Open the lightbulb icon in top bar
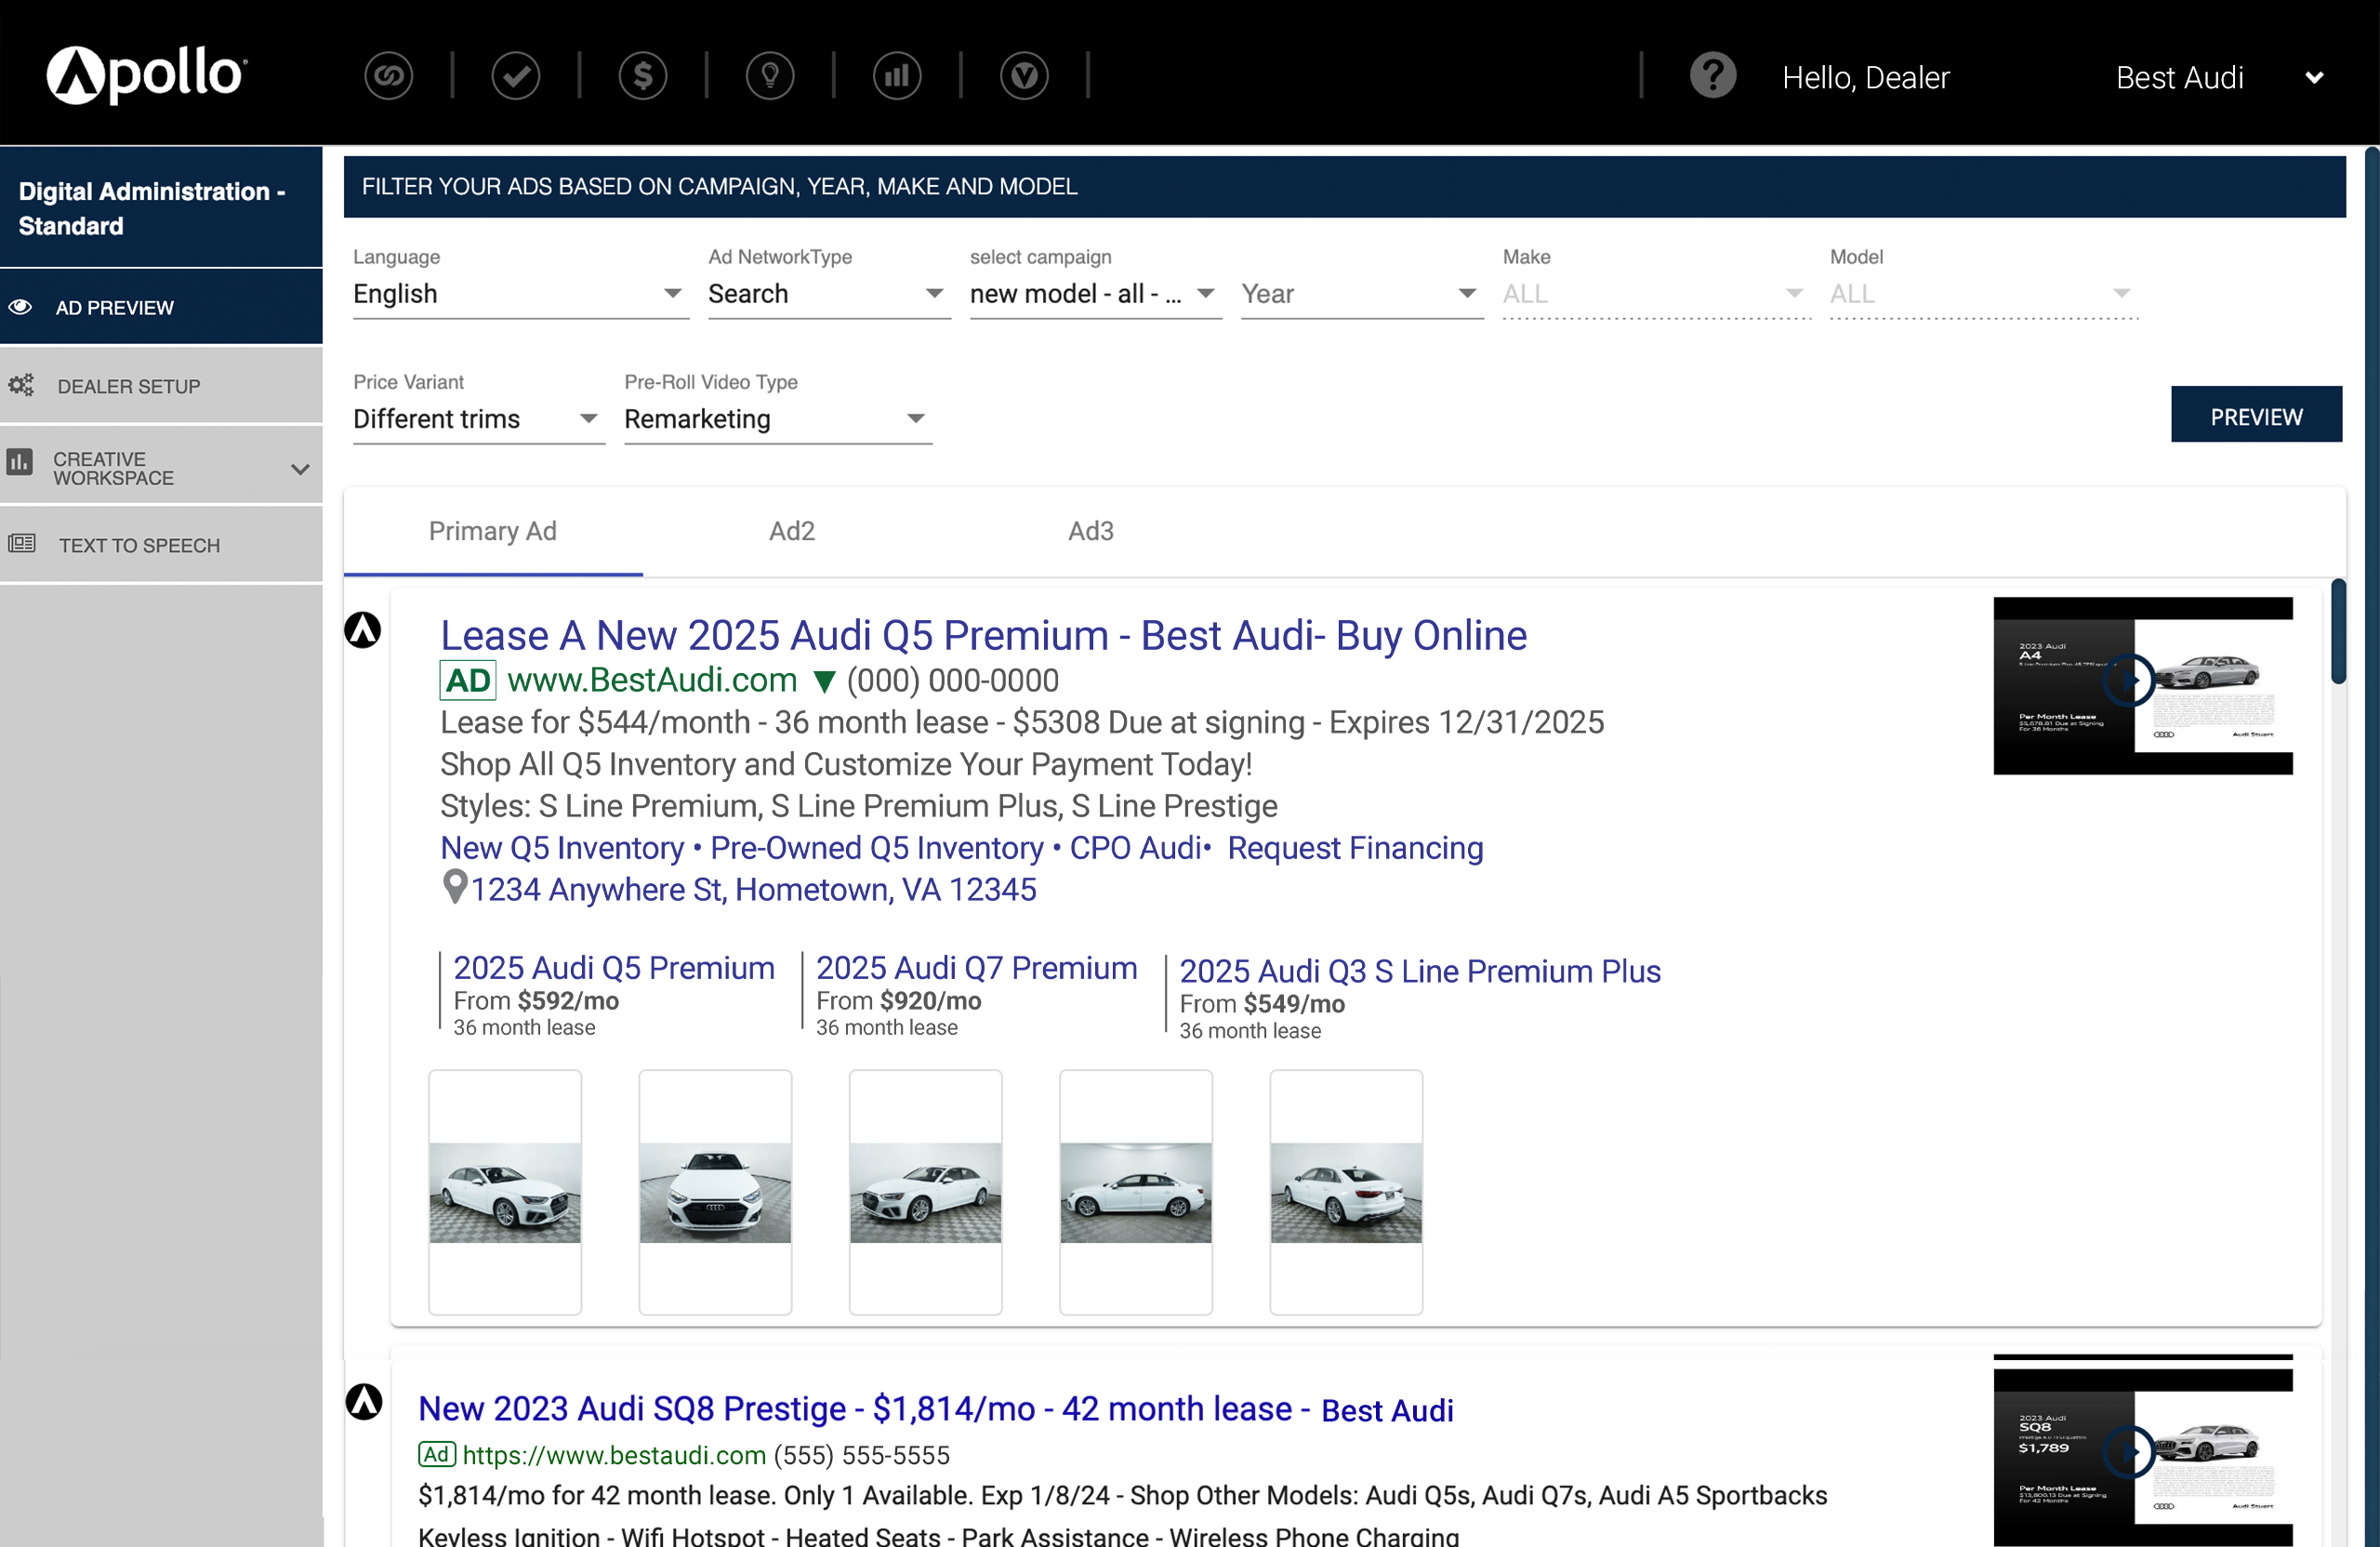The image size is (2380, 1547). click(770, 76)
